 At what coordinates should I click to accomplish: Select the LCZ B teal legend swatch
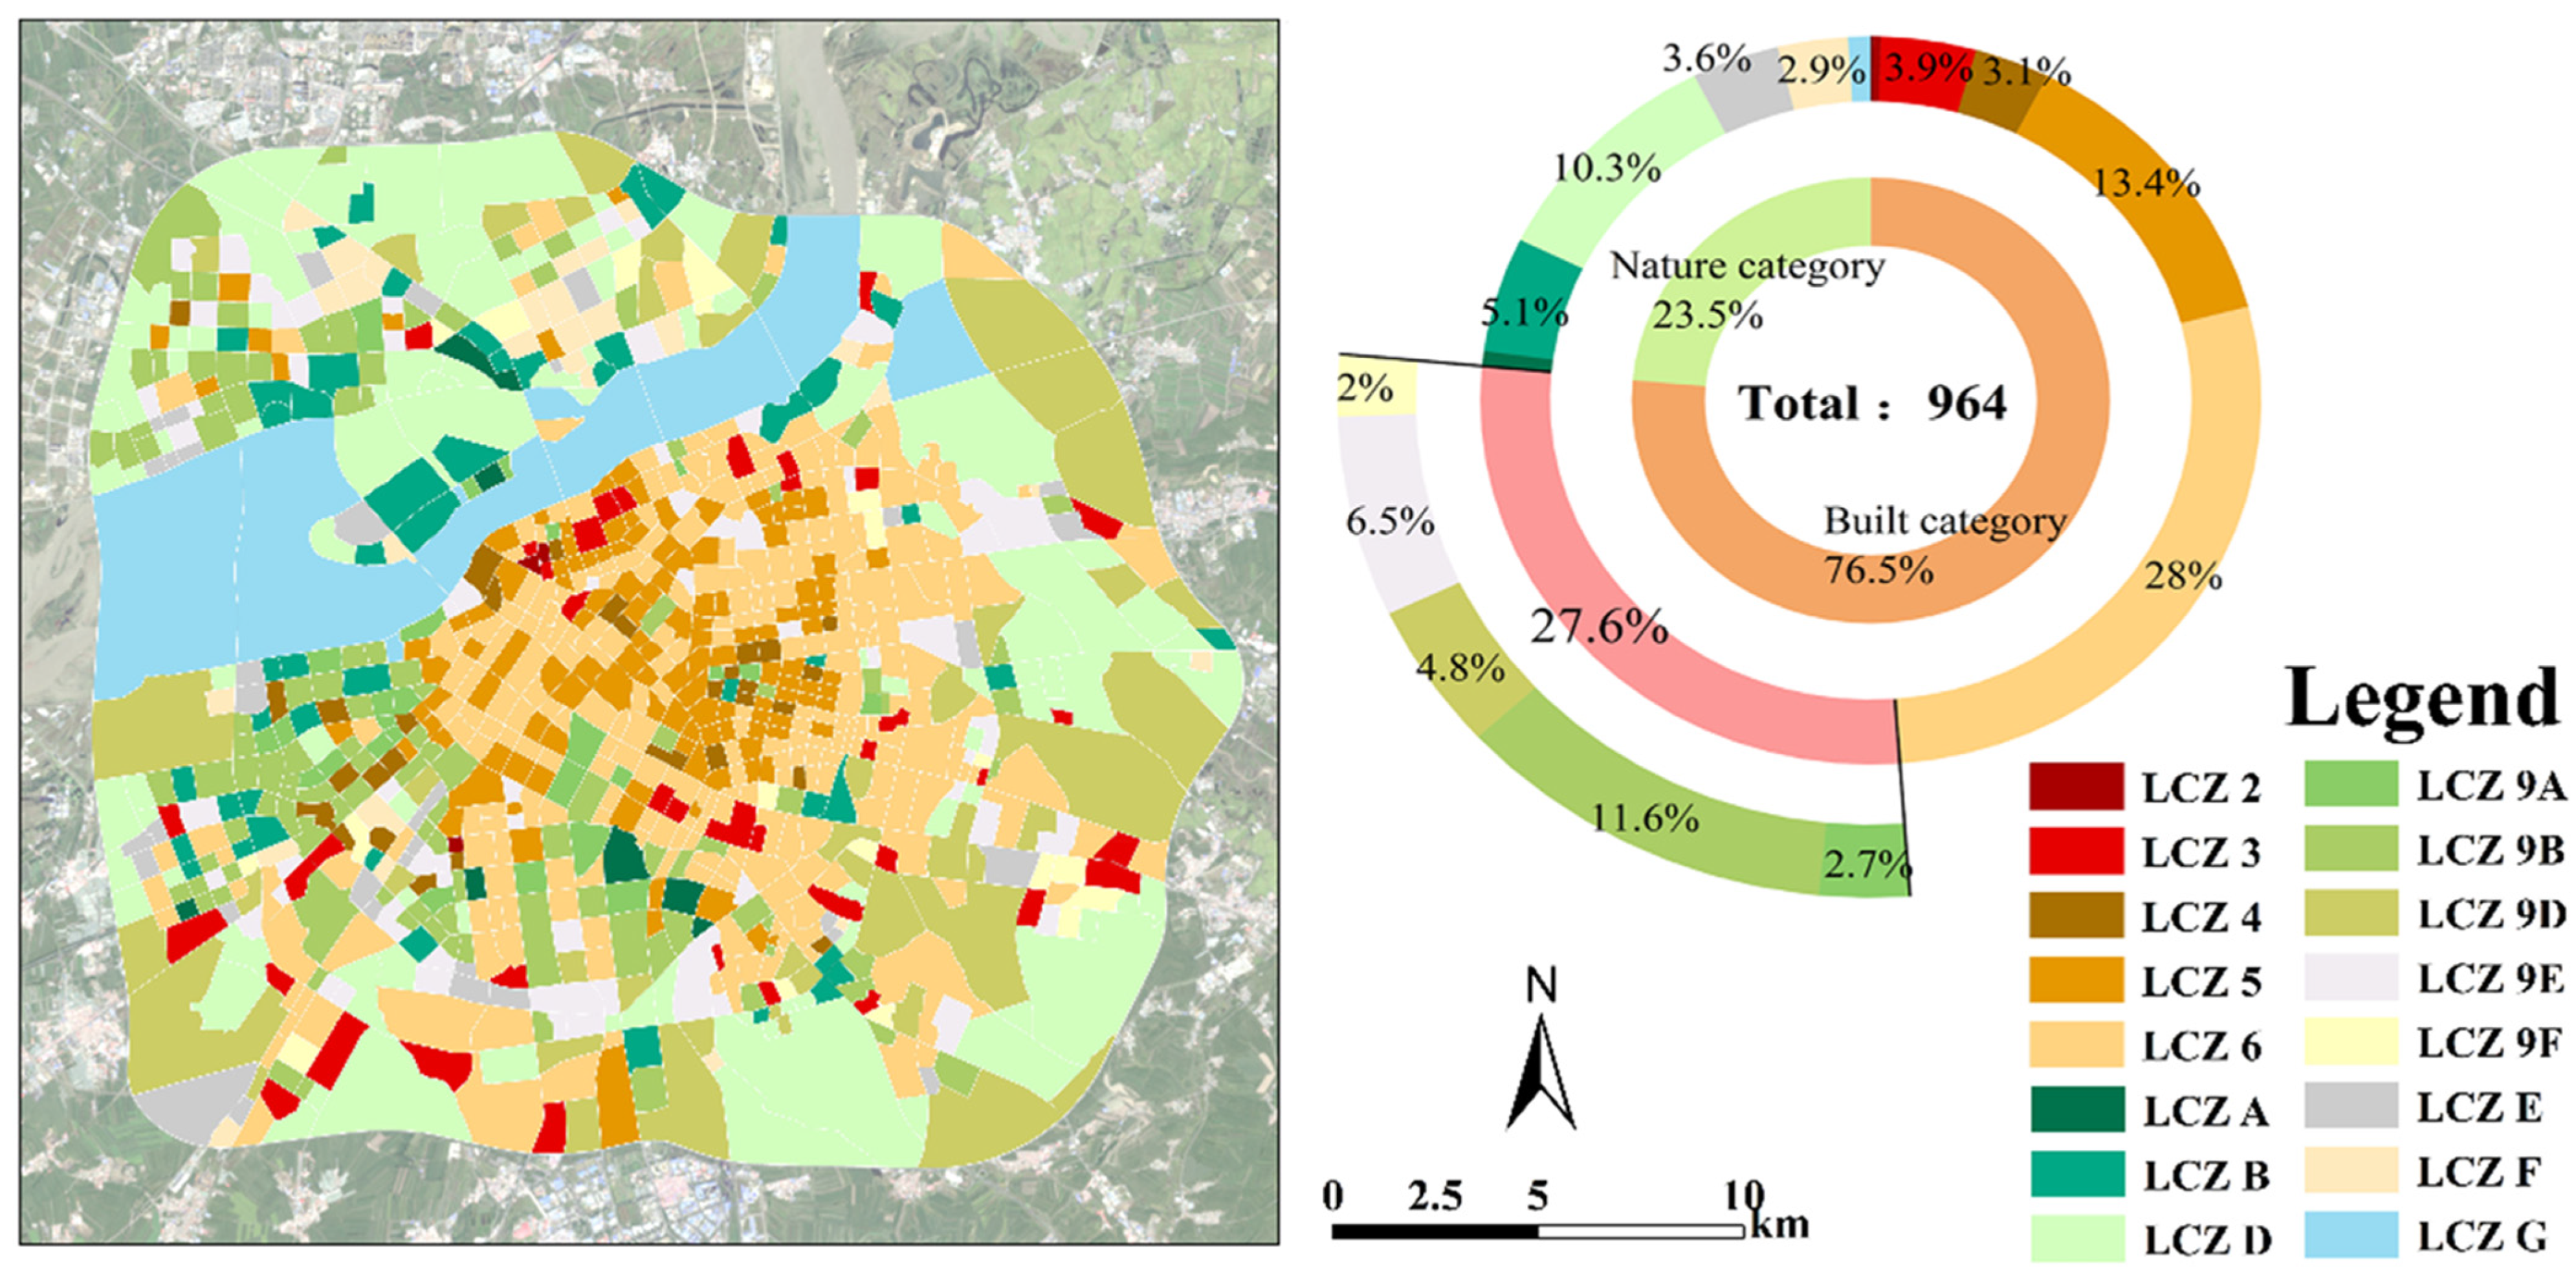(x=2076, y=1174)
